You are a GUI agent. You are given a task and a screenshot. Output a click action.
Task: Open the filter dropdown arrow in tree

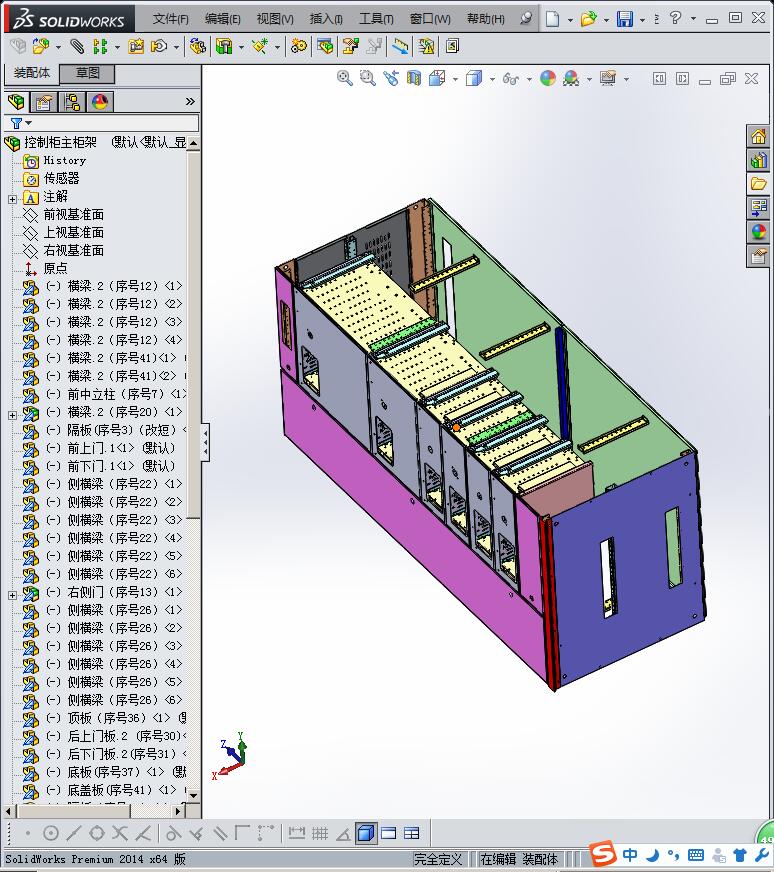[29, 123]
